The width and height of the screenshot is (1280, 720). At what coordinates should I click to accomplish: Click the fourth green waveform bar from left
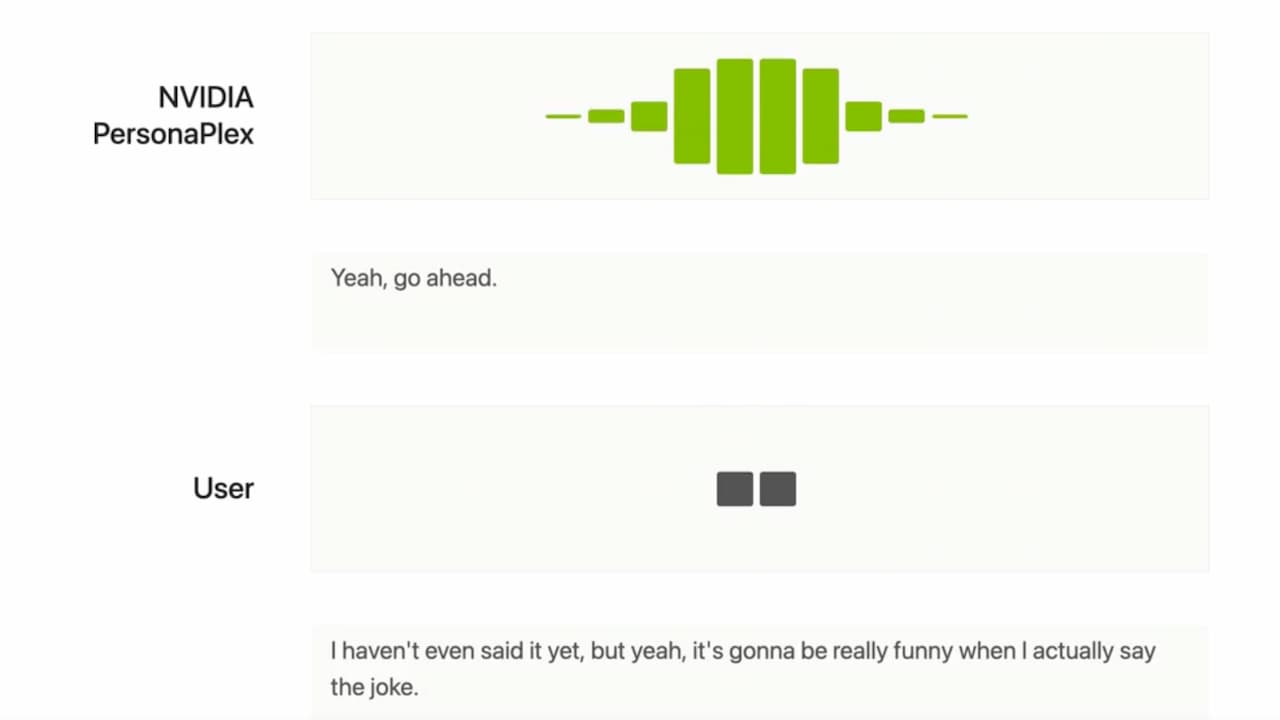tap(692, 116)
